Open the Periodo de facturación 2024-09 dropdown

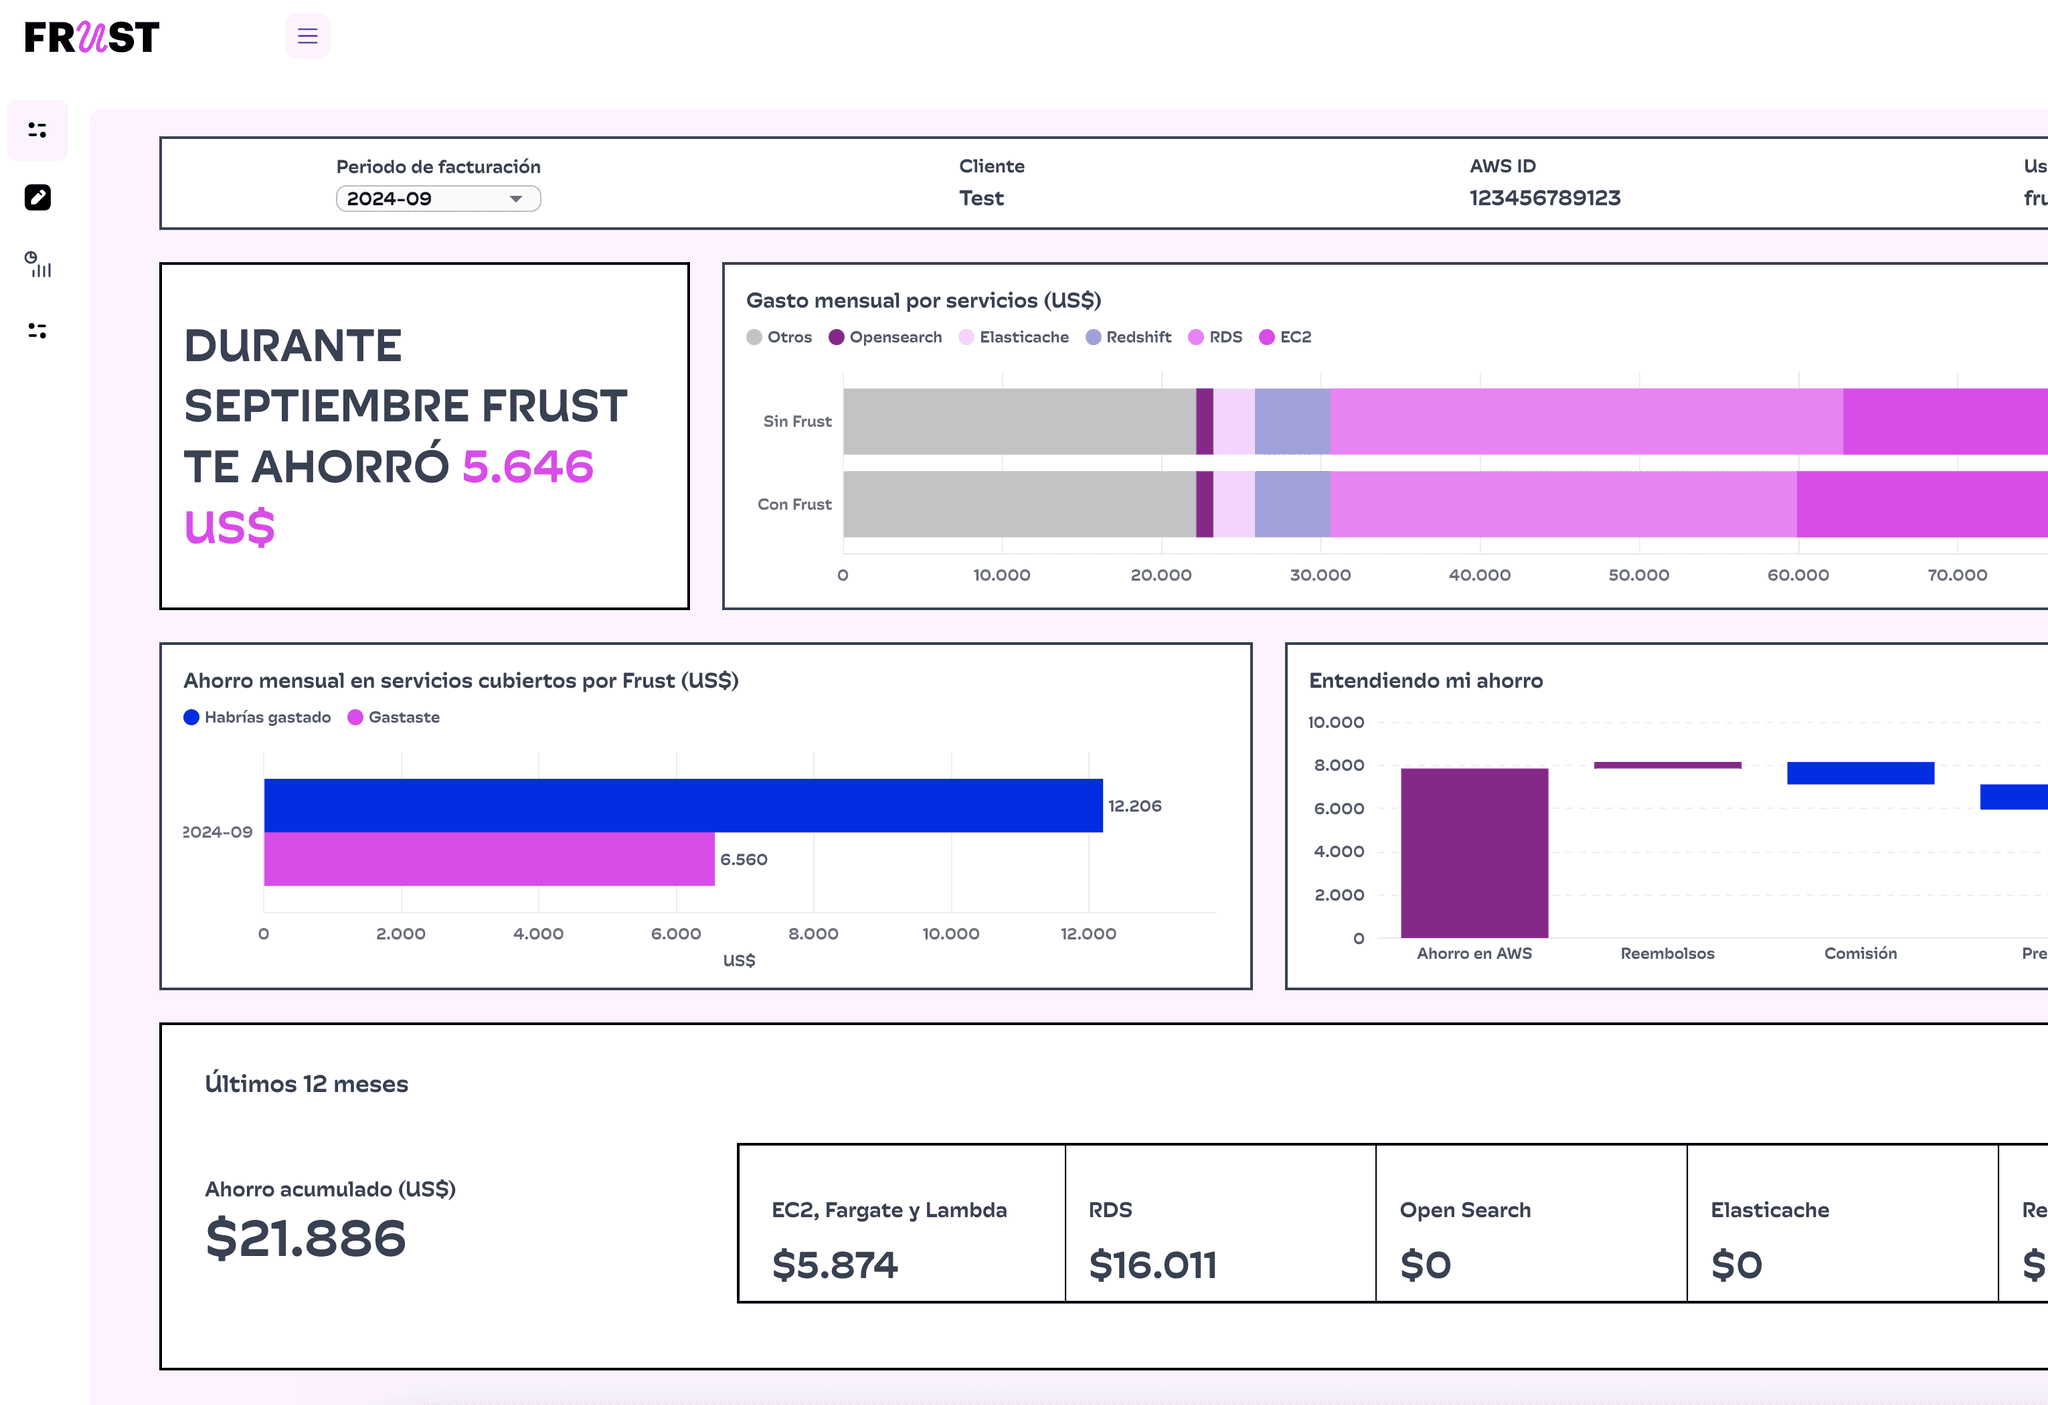click(x=438, y=198)
